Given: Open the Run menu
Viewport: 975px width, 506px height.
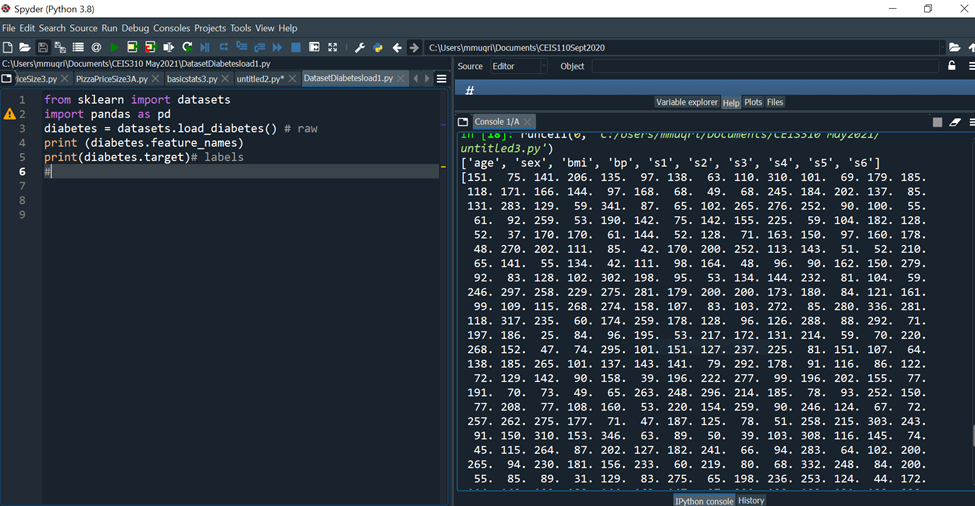Looking at the screenshot, I should [109, 28].
